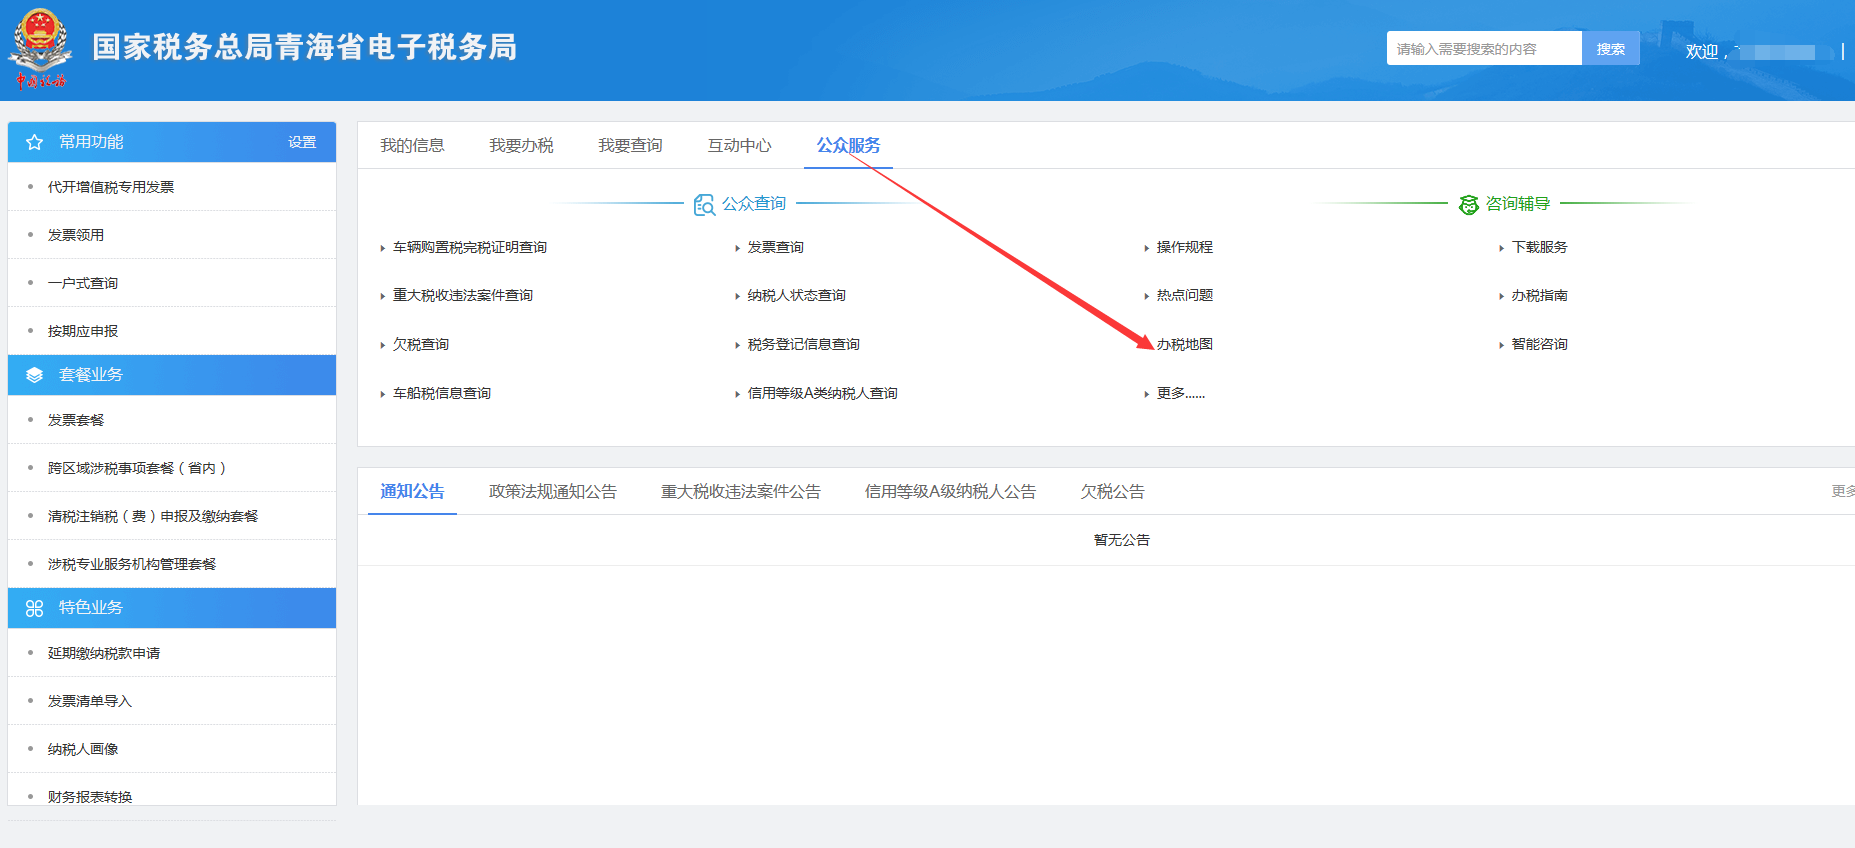Switch to the 互动中心 tab

(739, 145)
